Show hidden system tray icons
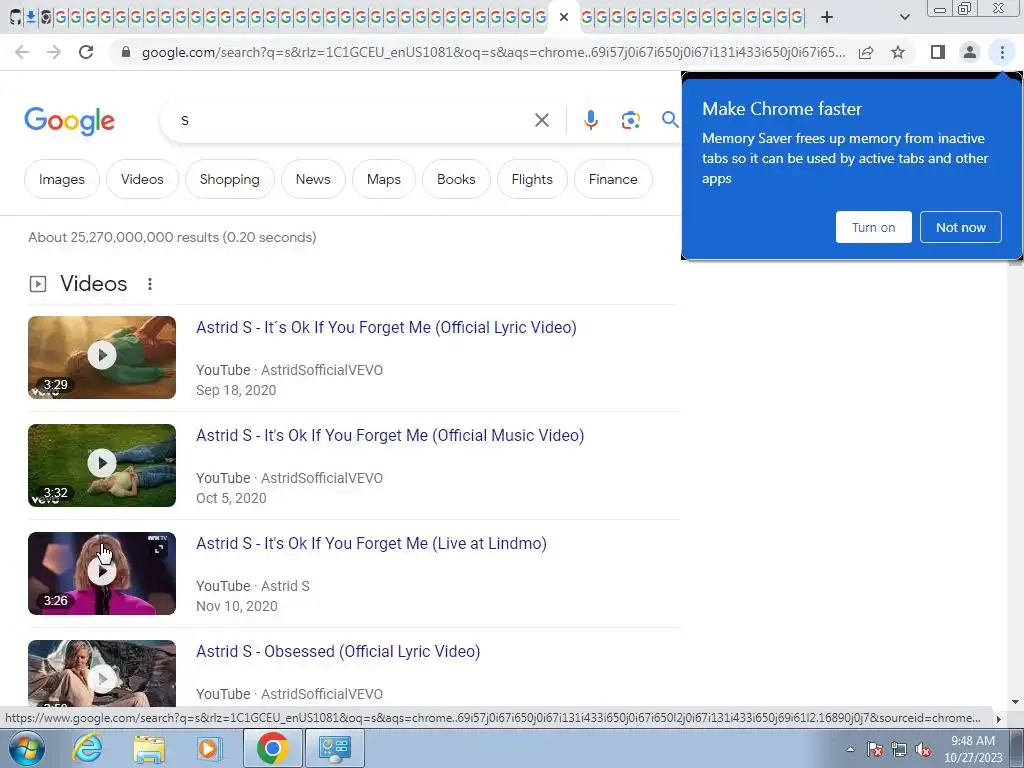The height and width of the screenshot is (768, 1024). pos(850,749)
